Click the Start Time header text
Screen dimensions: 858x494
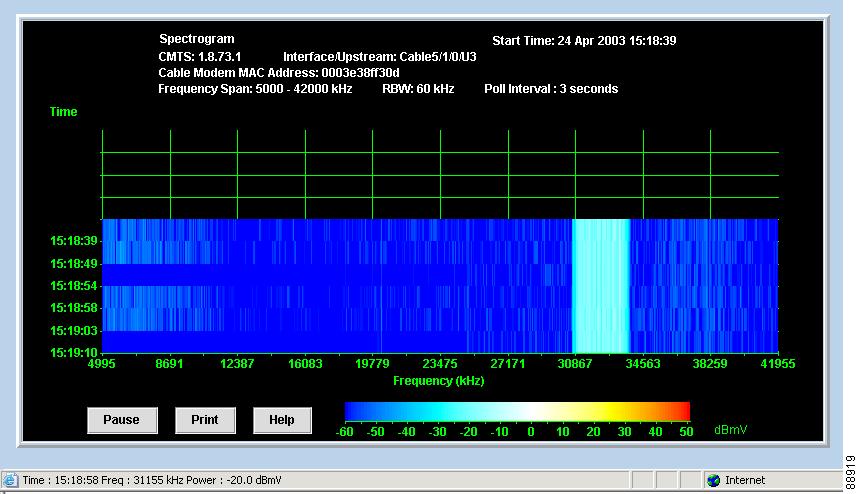pos(585,41)
